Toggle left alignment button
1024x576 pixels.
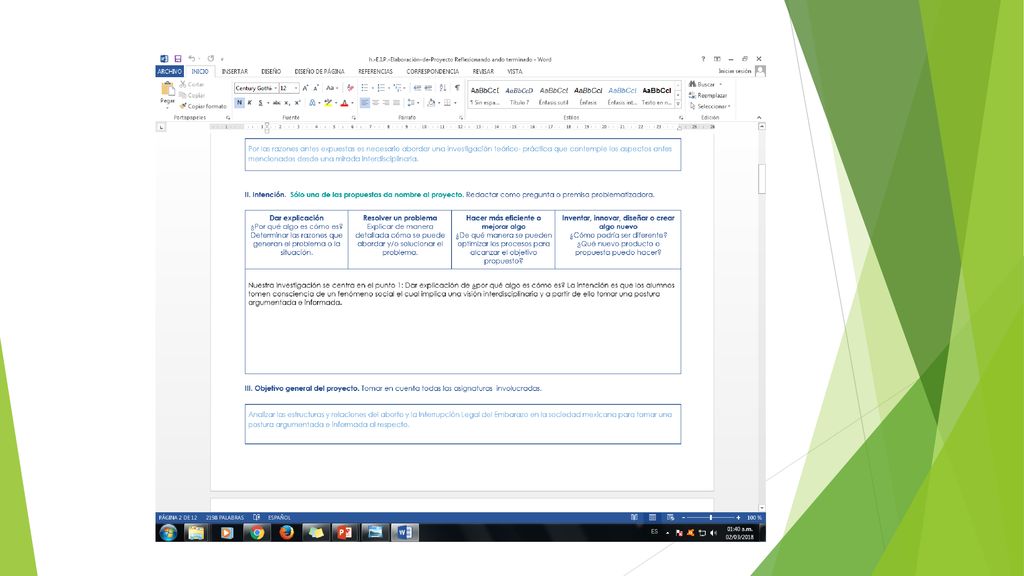365,103
